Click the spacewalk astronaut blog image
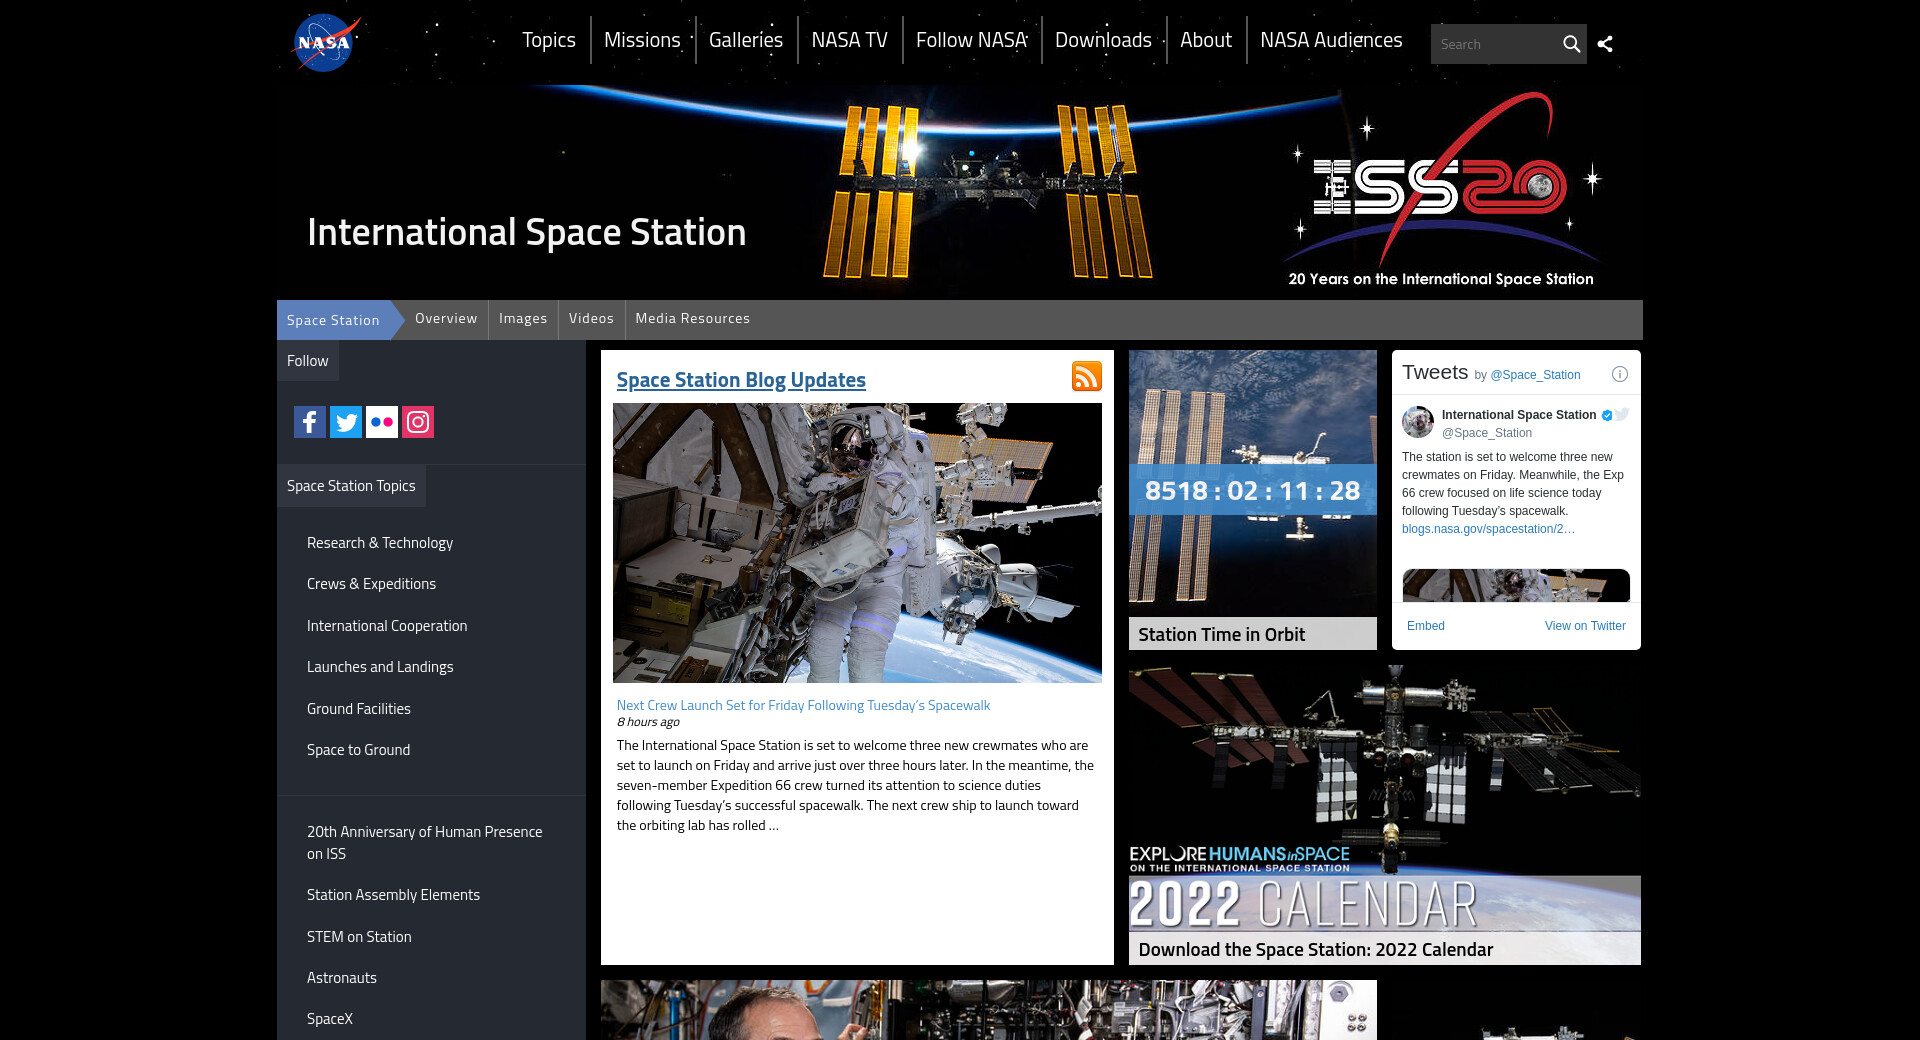 point(857,543)
